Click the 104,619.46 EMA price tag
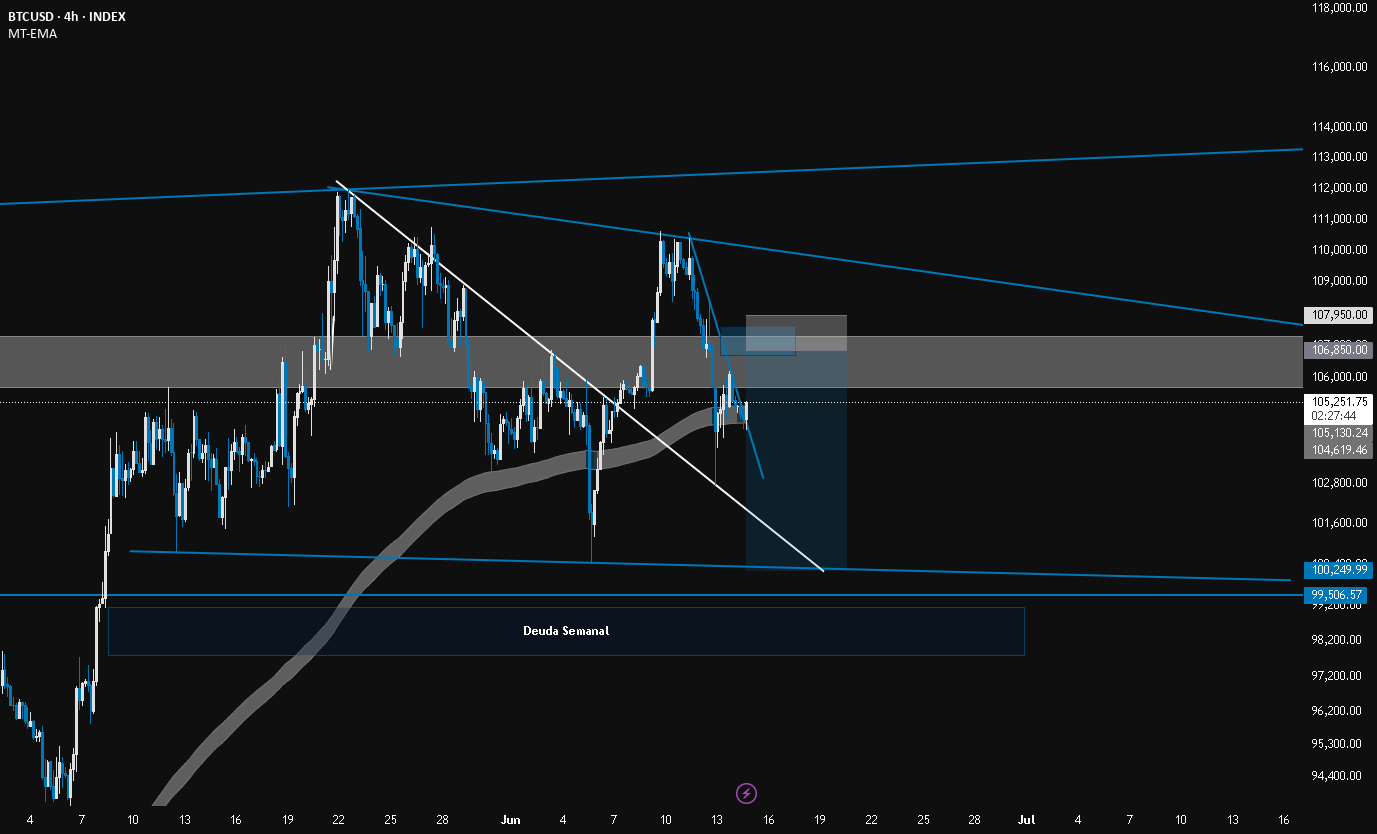The width and height of the screenshot is (1377, 834). click(x=1338, y=450)
